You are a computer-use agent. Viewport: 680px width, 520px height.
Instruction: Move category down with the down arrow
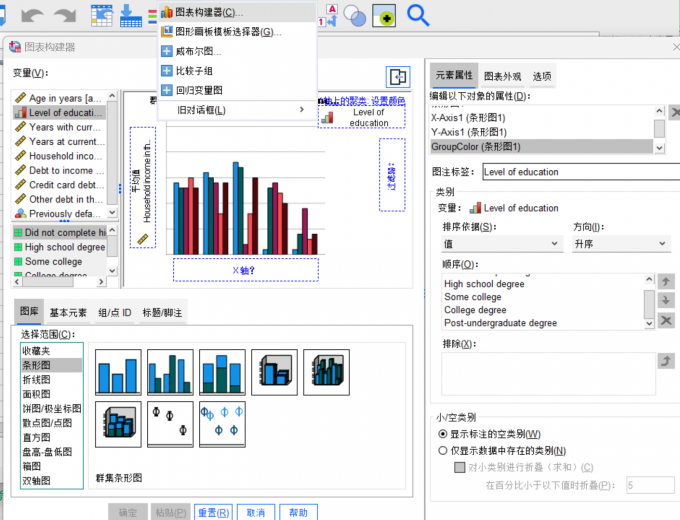coord(666,300)
